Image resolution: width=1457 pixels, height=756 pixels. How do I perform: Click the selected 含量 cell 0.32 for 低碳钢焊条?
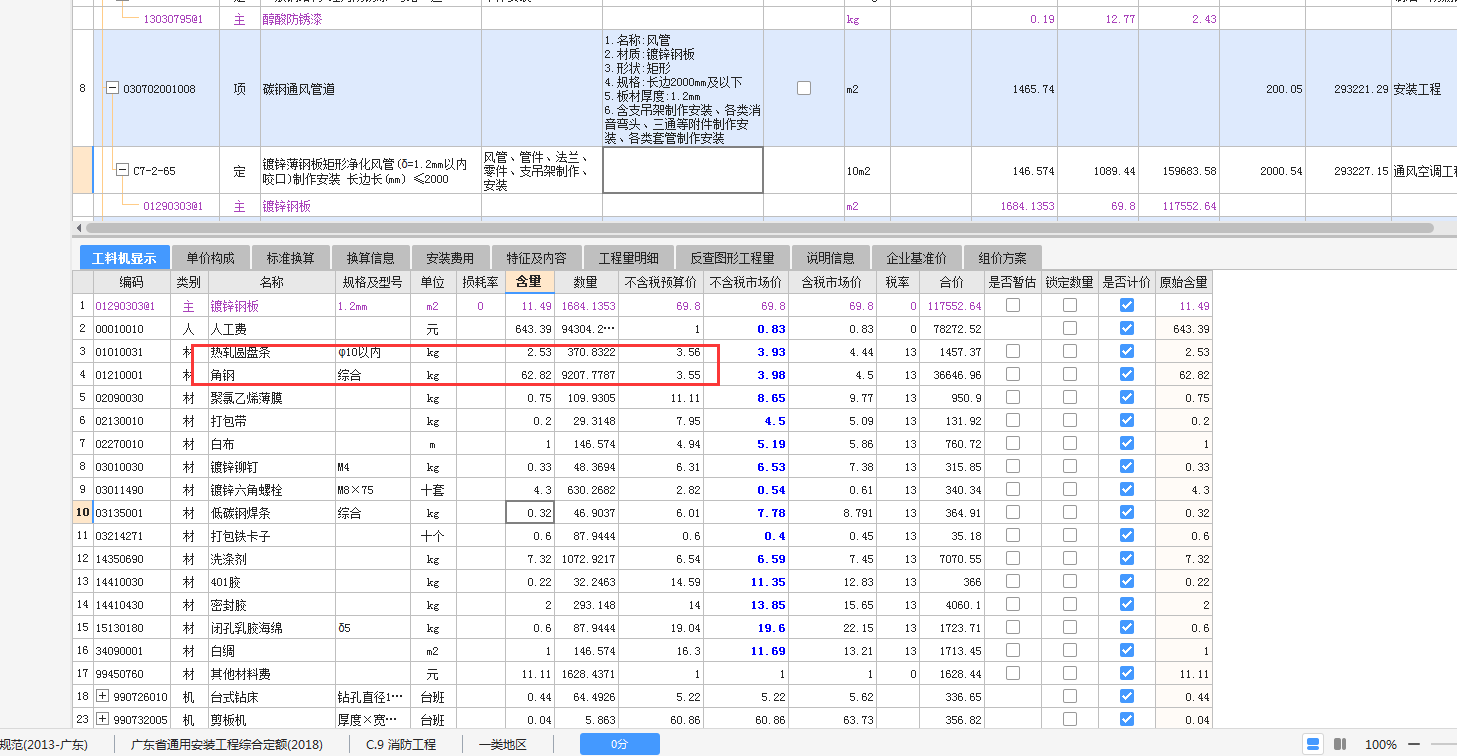pos(528,512)
